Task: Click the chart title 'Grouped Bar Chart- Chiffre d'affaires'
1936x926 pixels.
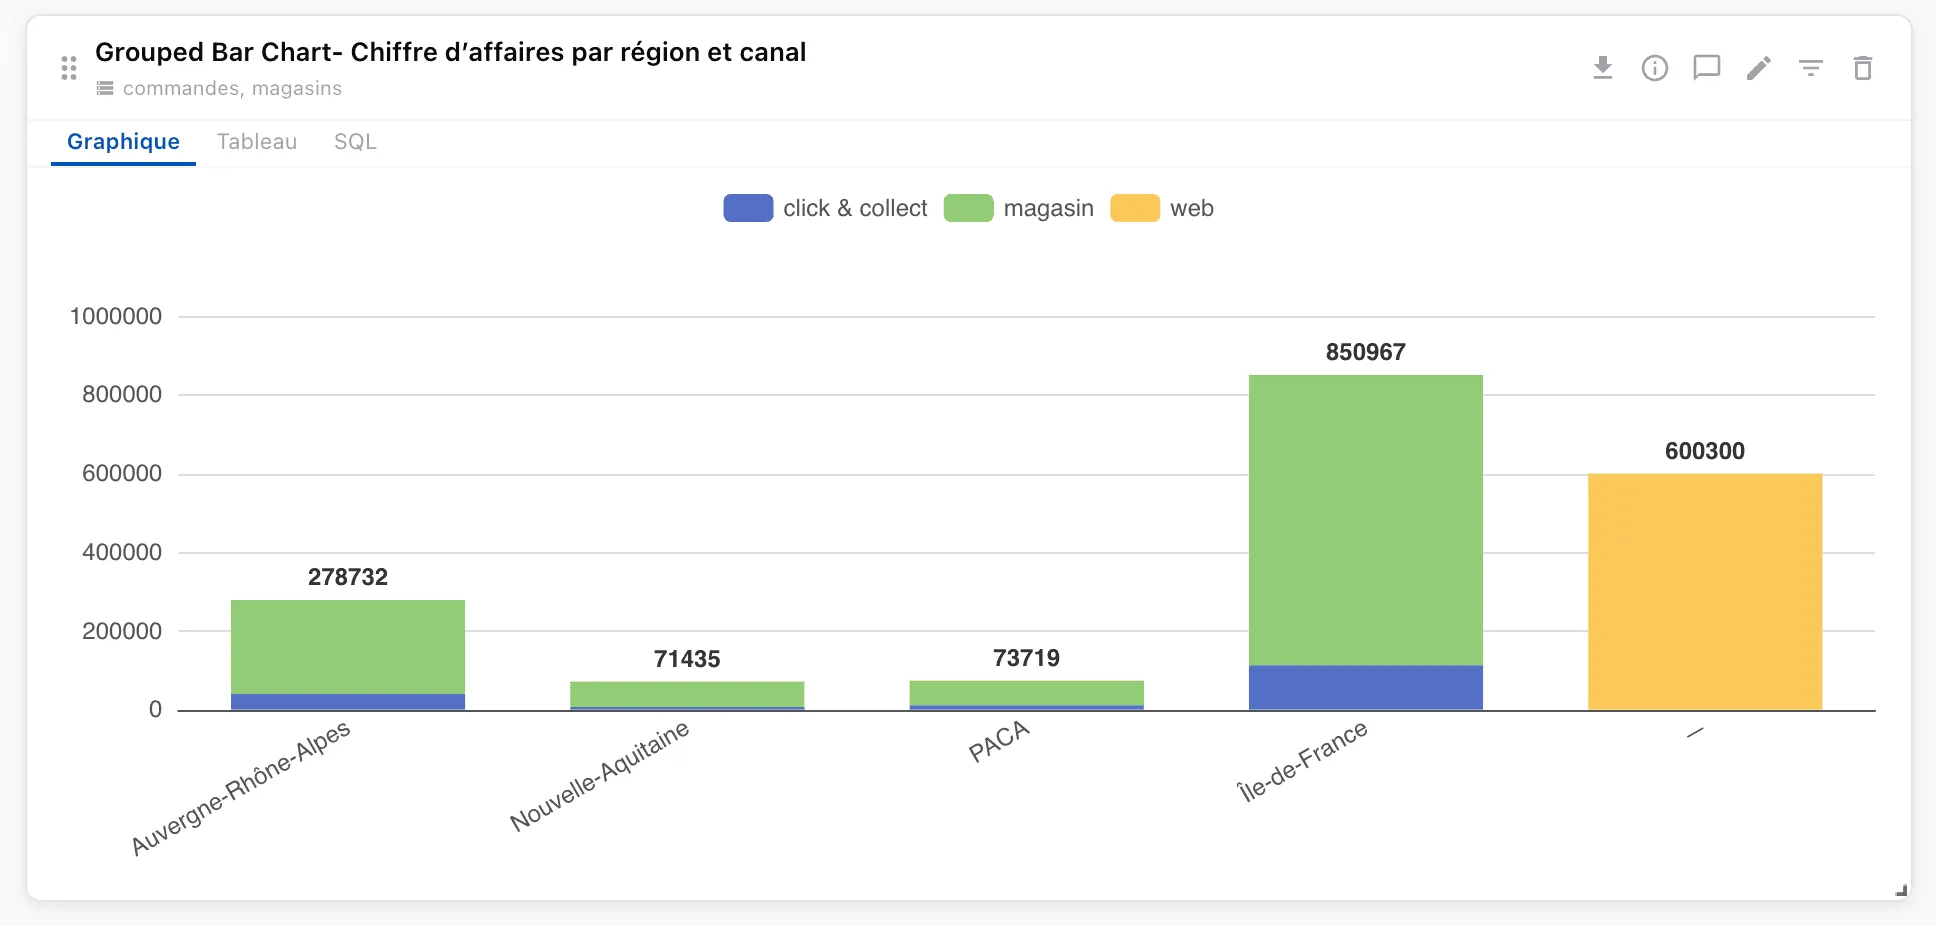Action: [x=450, y=52]
